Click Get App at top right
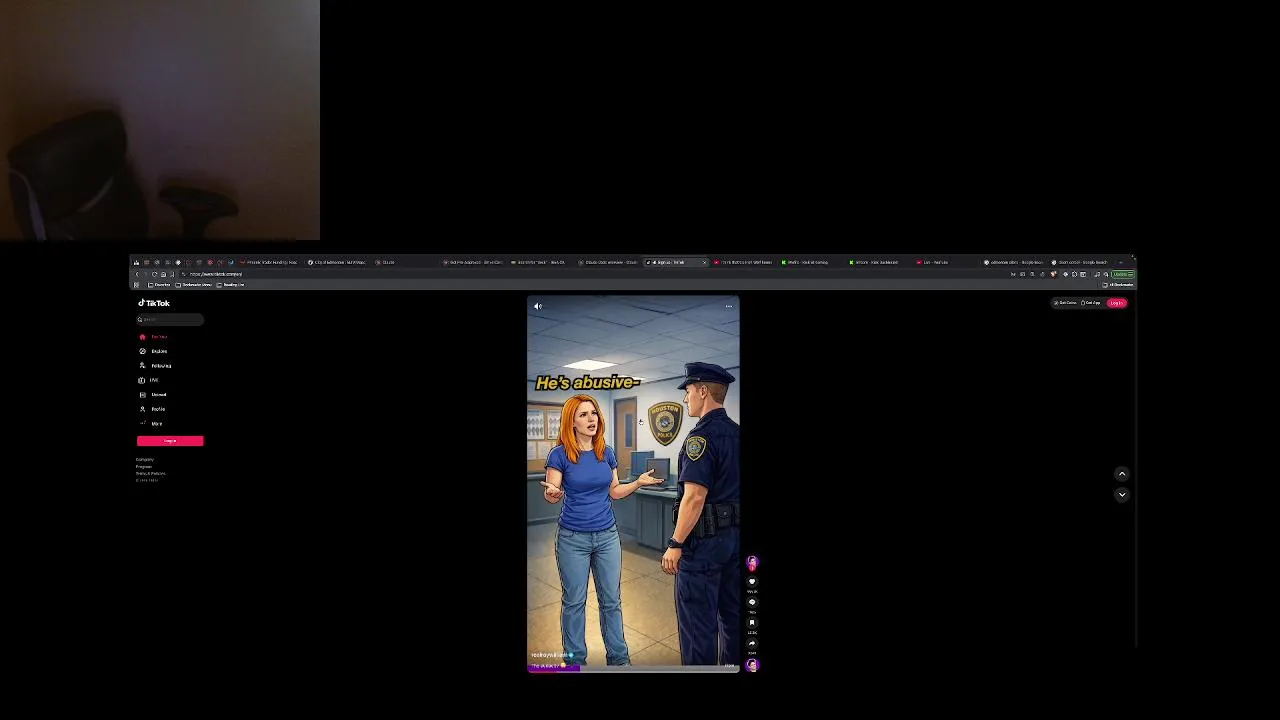 pos(1090,303)
